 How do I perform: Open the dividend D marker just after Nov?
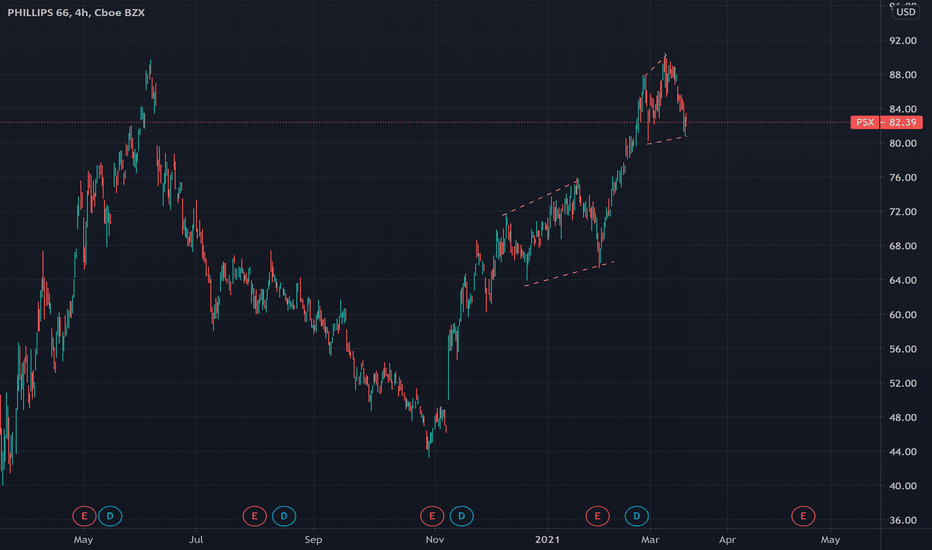click(x=461, y=516)
